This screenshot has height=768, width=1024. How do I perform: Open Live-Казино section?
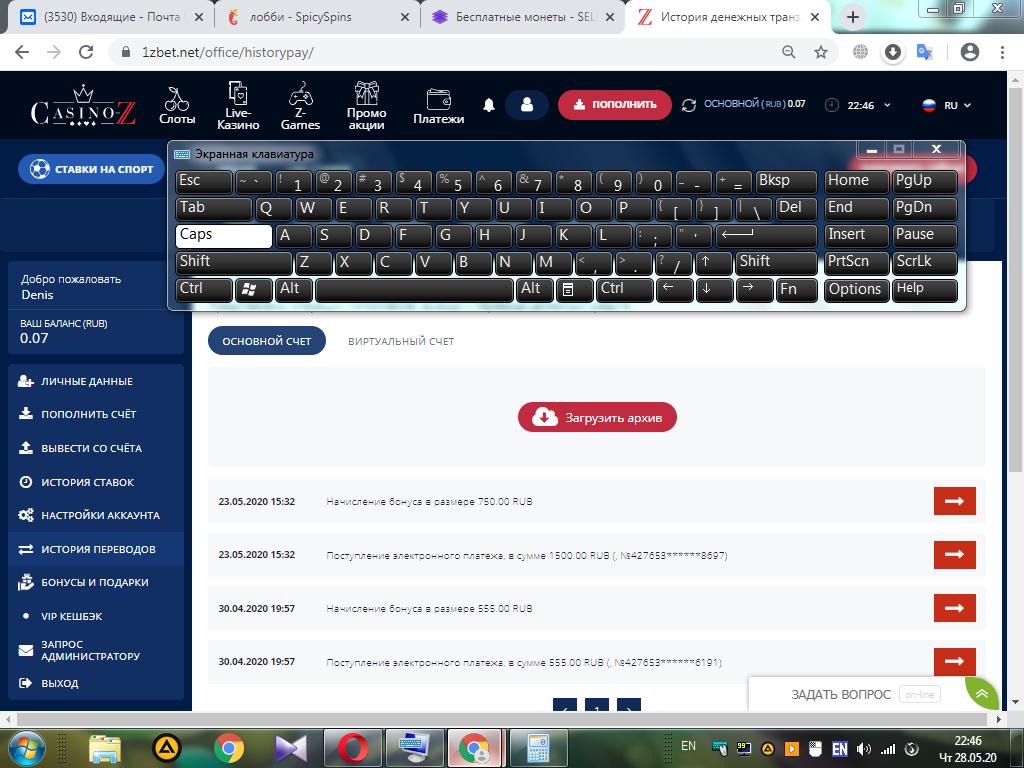(x=238, y=105)
